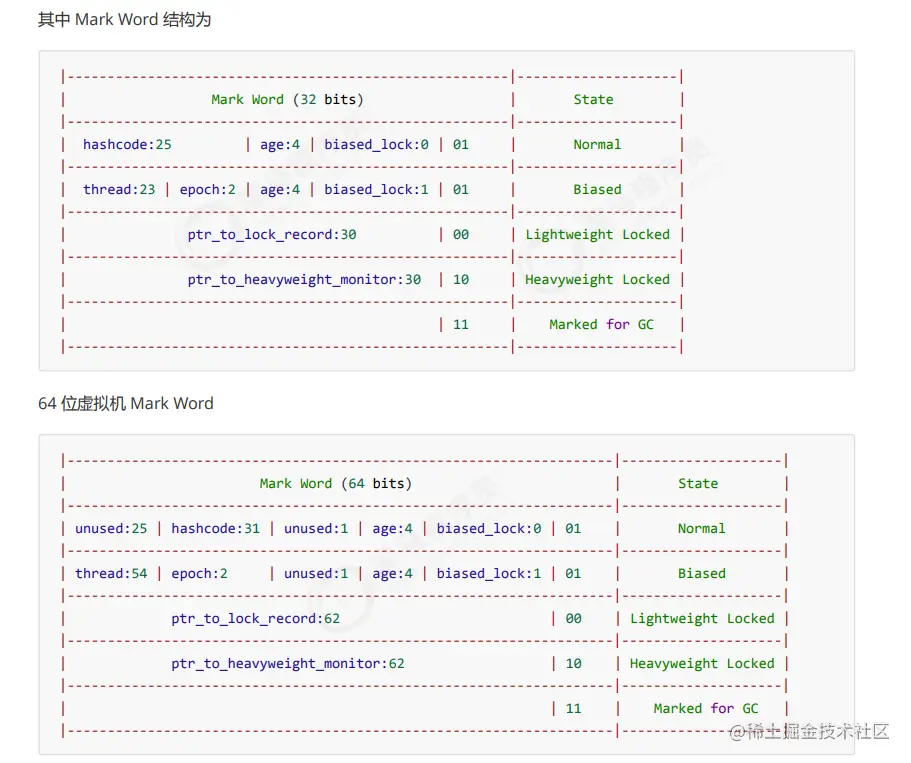Select 'Marked for GC' in the 64 bits table
Viewport: 911px width, 763px height.
(x=706, y=708)
